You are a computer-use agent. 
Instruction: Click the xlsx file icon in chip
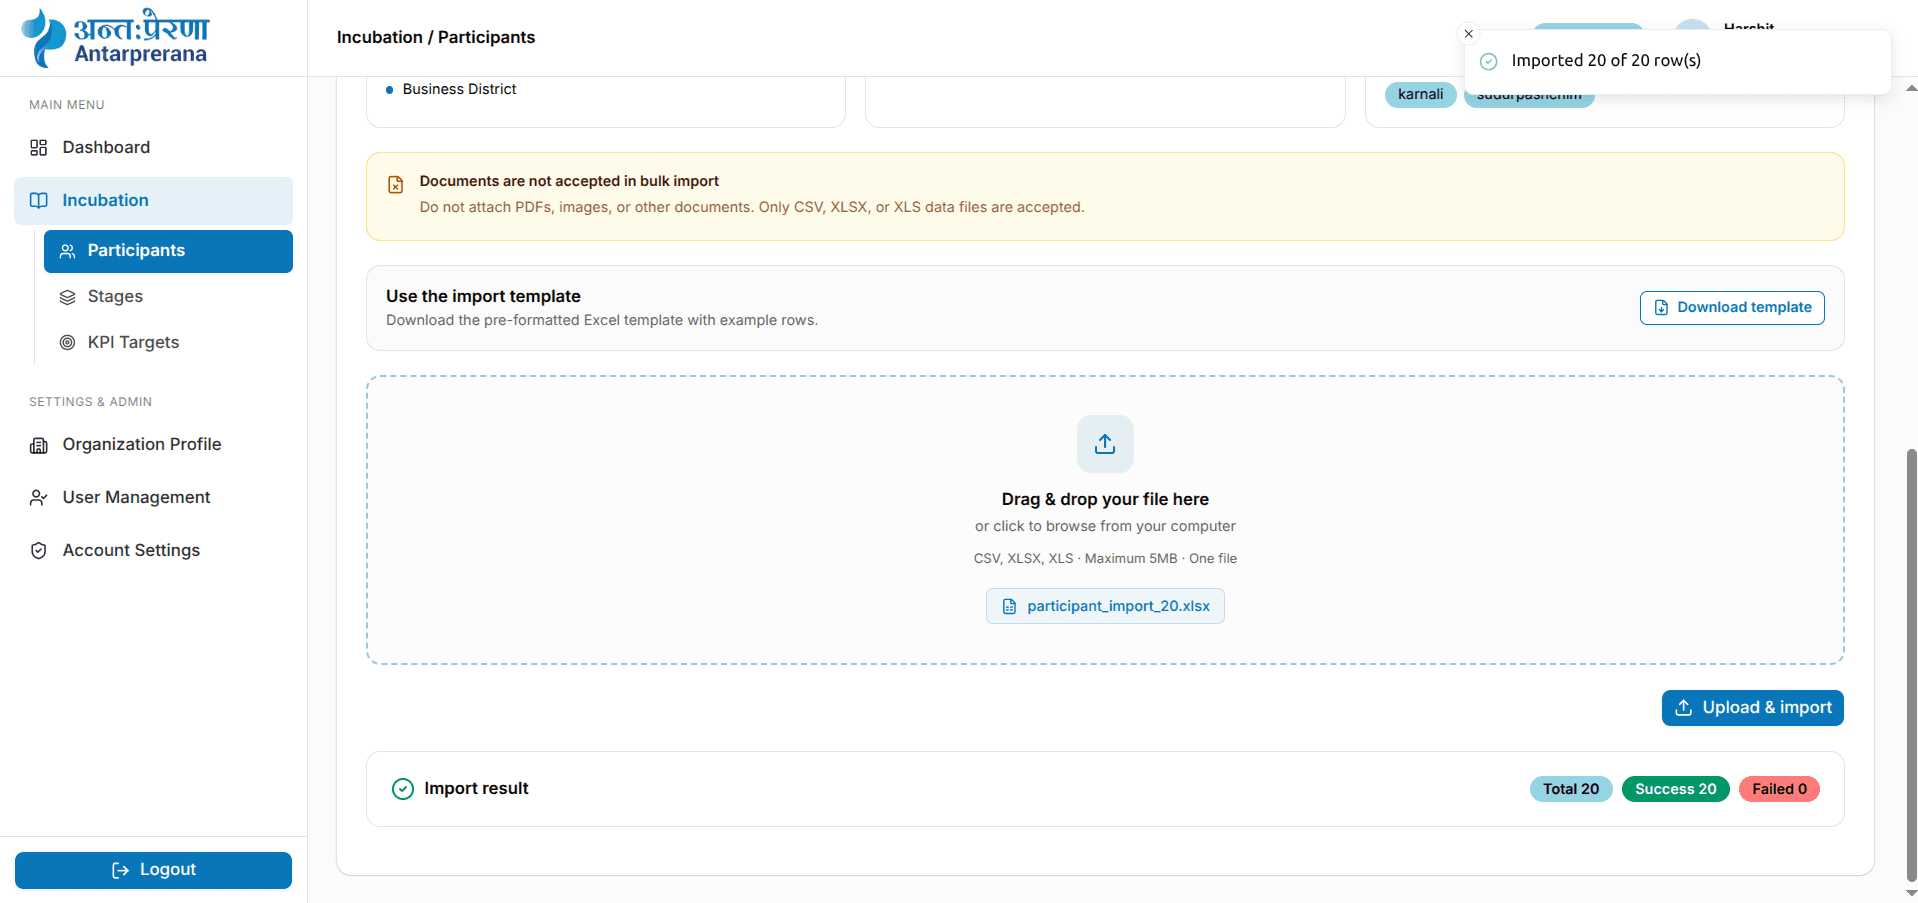[1009, 607]
